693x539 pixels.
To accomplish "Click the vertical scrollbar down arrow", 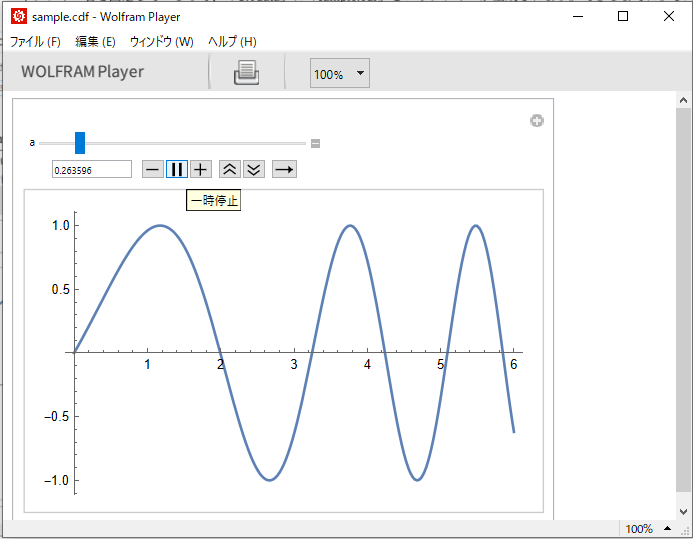I will coord(683,512).
